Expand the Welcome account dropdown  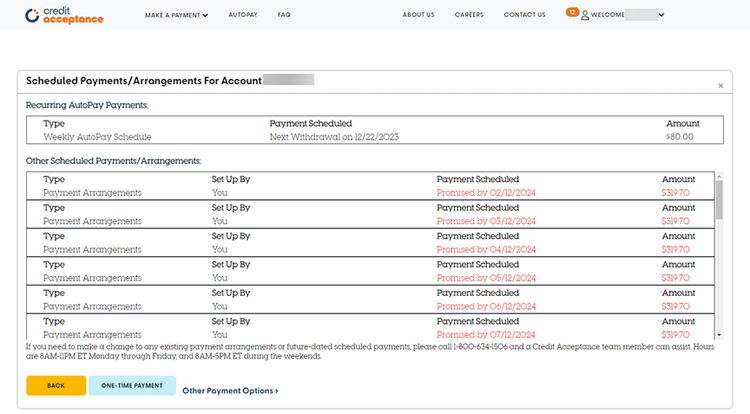pyautogui.click(x=661, y=15)
